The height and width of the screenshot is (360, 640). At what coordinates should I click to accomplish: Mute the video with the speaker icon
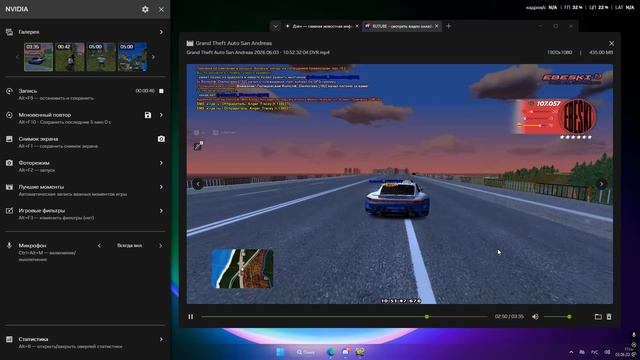535,317
